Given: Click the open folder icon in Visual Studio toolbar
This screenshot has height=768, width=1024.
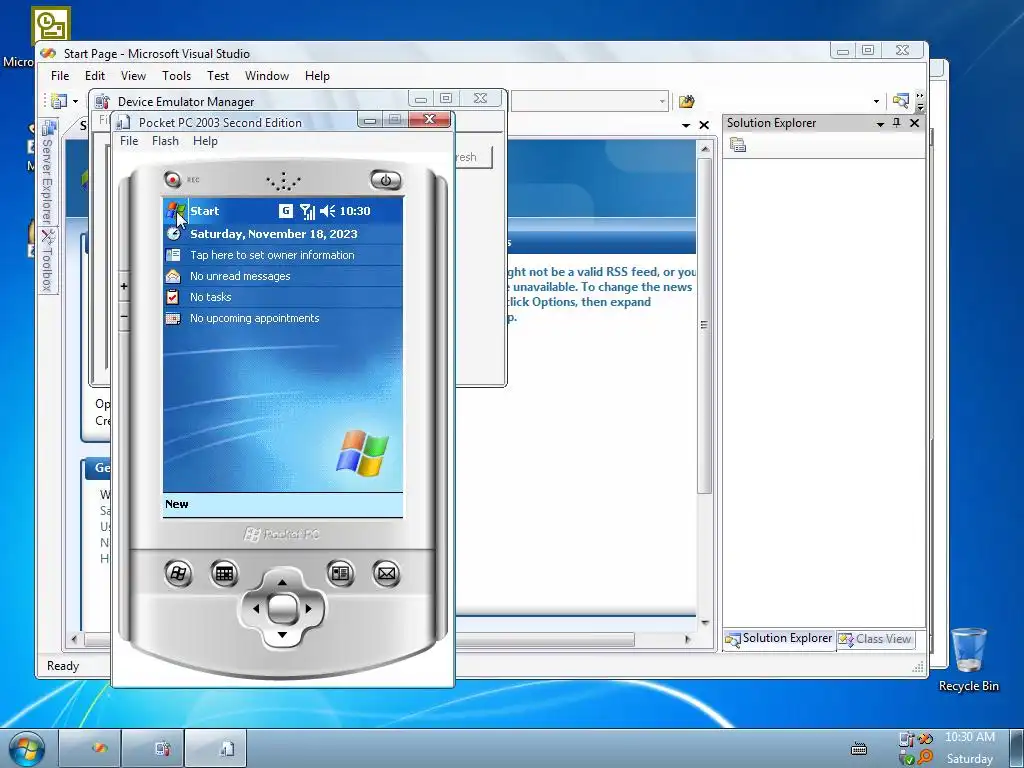Looking at the screenshot, I should [686, 101].
